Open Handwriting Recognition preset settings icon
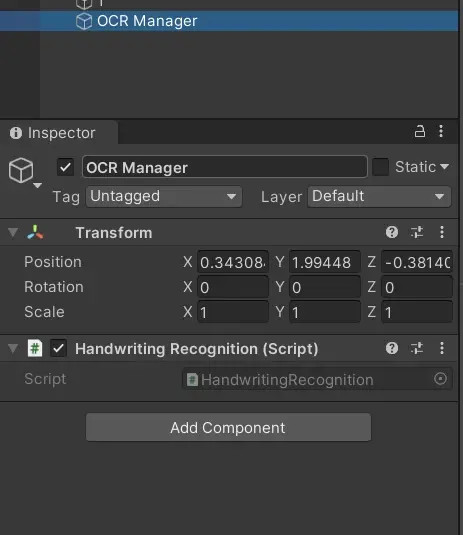Image resolution: width=463 pixels, height=535 pixels. (417, 348)
